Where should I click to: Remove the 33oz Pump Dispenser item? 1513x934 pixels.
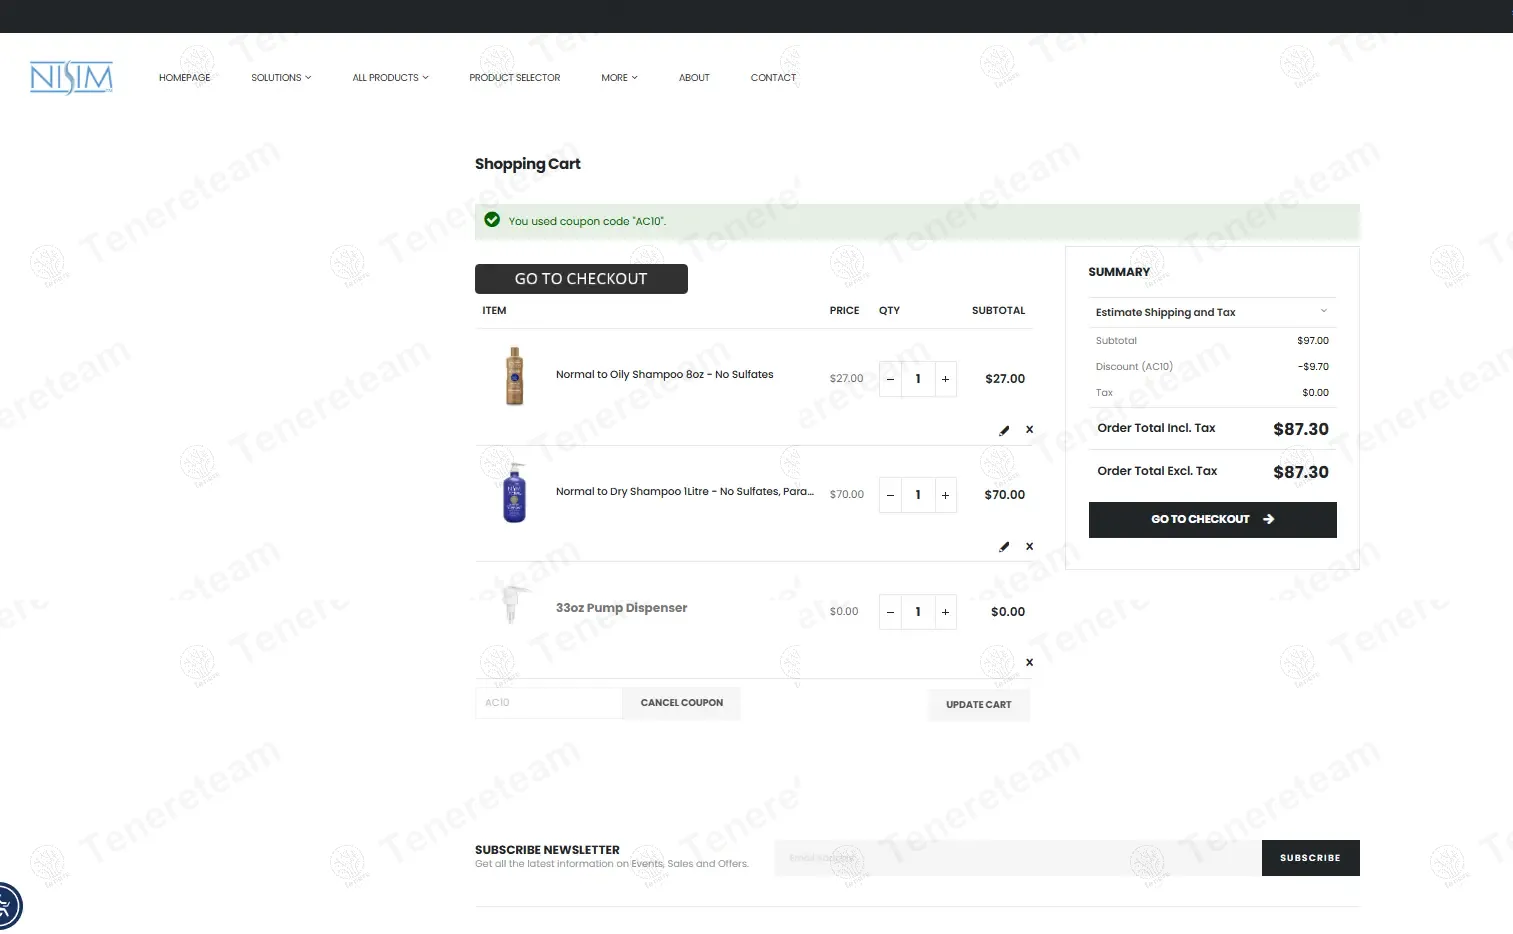1029,663
